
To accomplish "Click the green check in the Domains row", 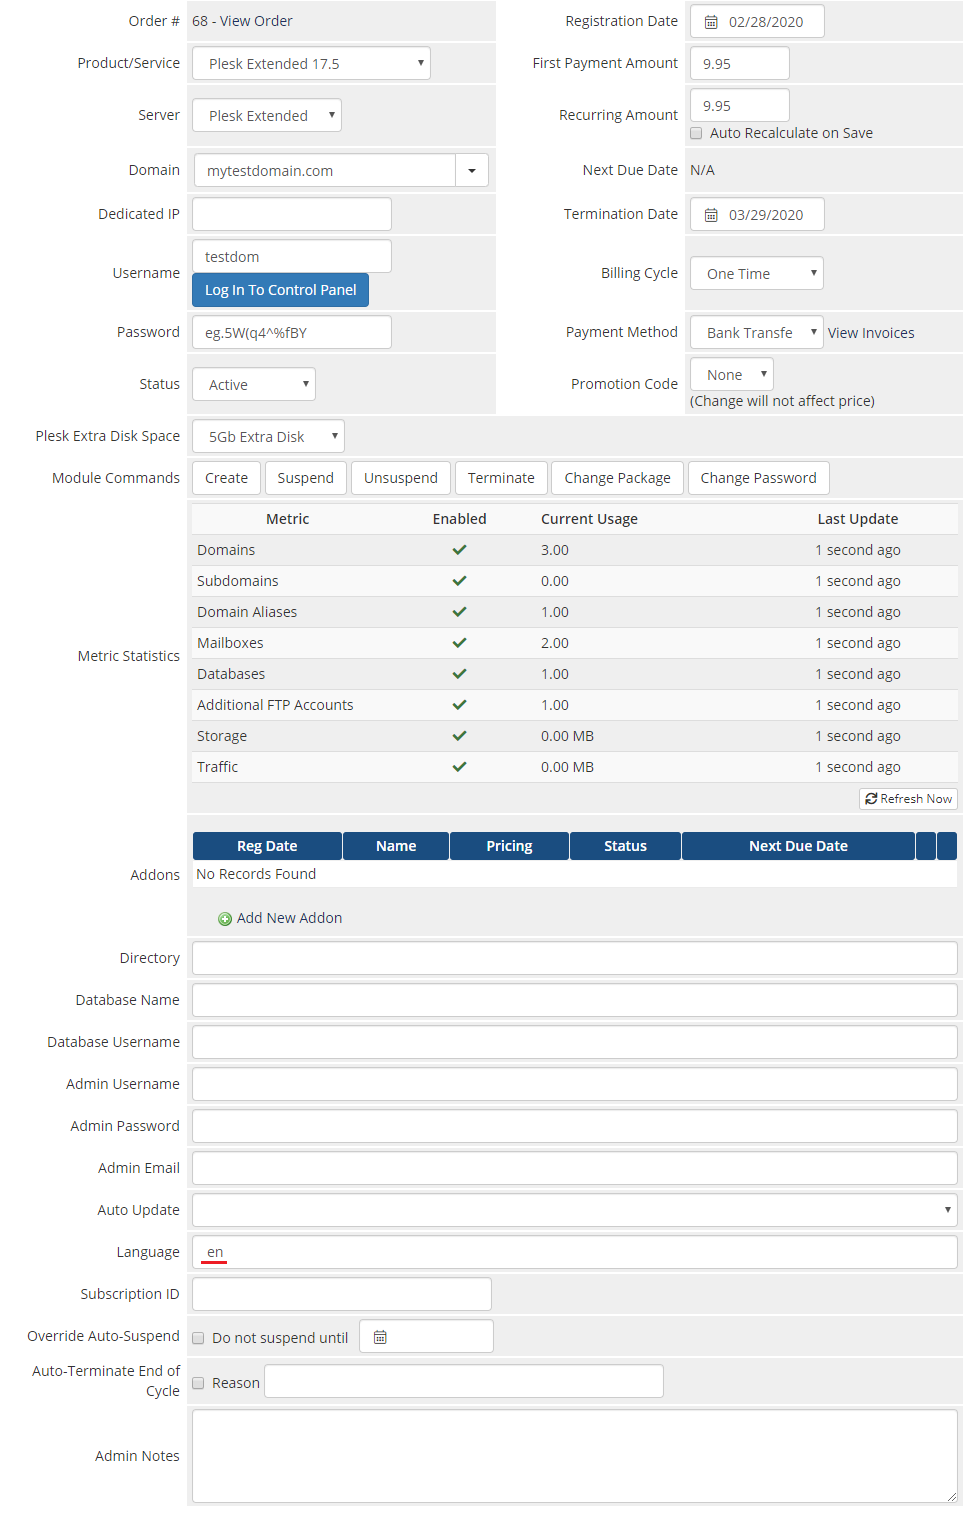I will click(x=460, y=550).
